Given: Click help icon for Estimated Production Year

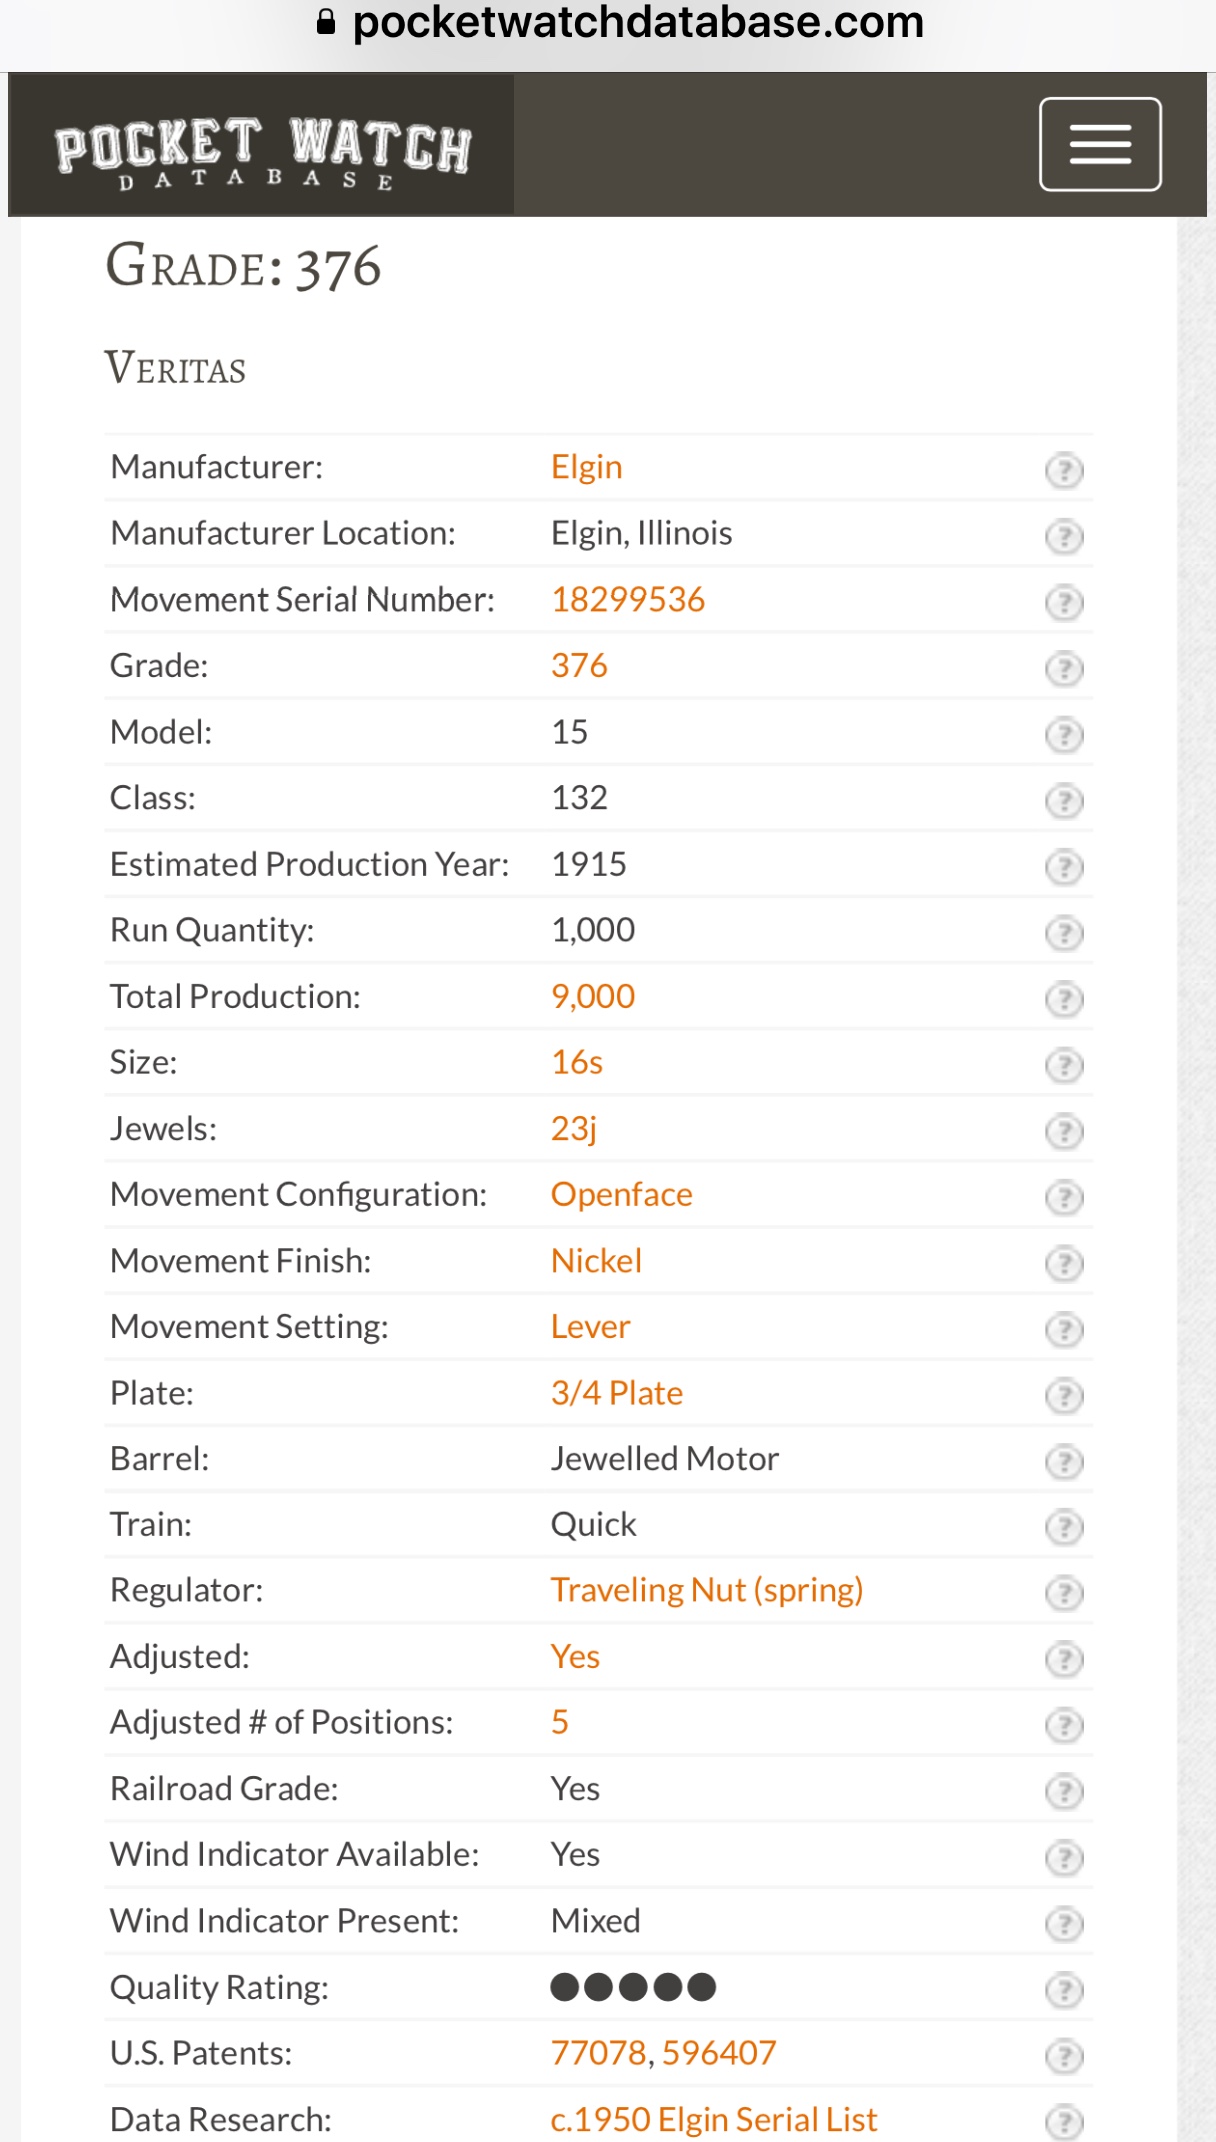Looking at the screenshot, I should [x=1064, y=866].
